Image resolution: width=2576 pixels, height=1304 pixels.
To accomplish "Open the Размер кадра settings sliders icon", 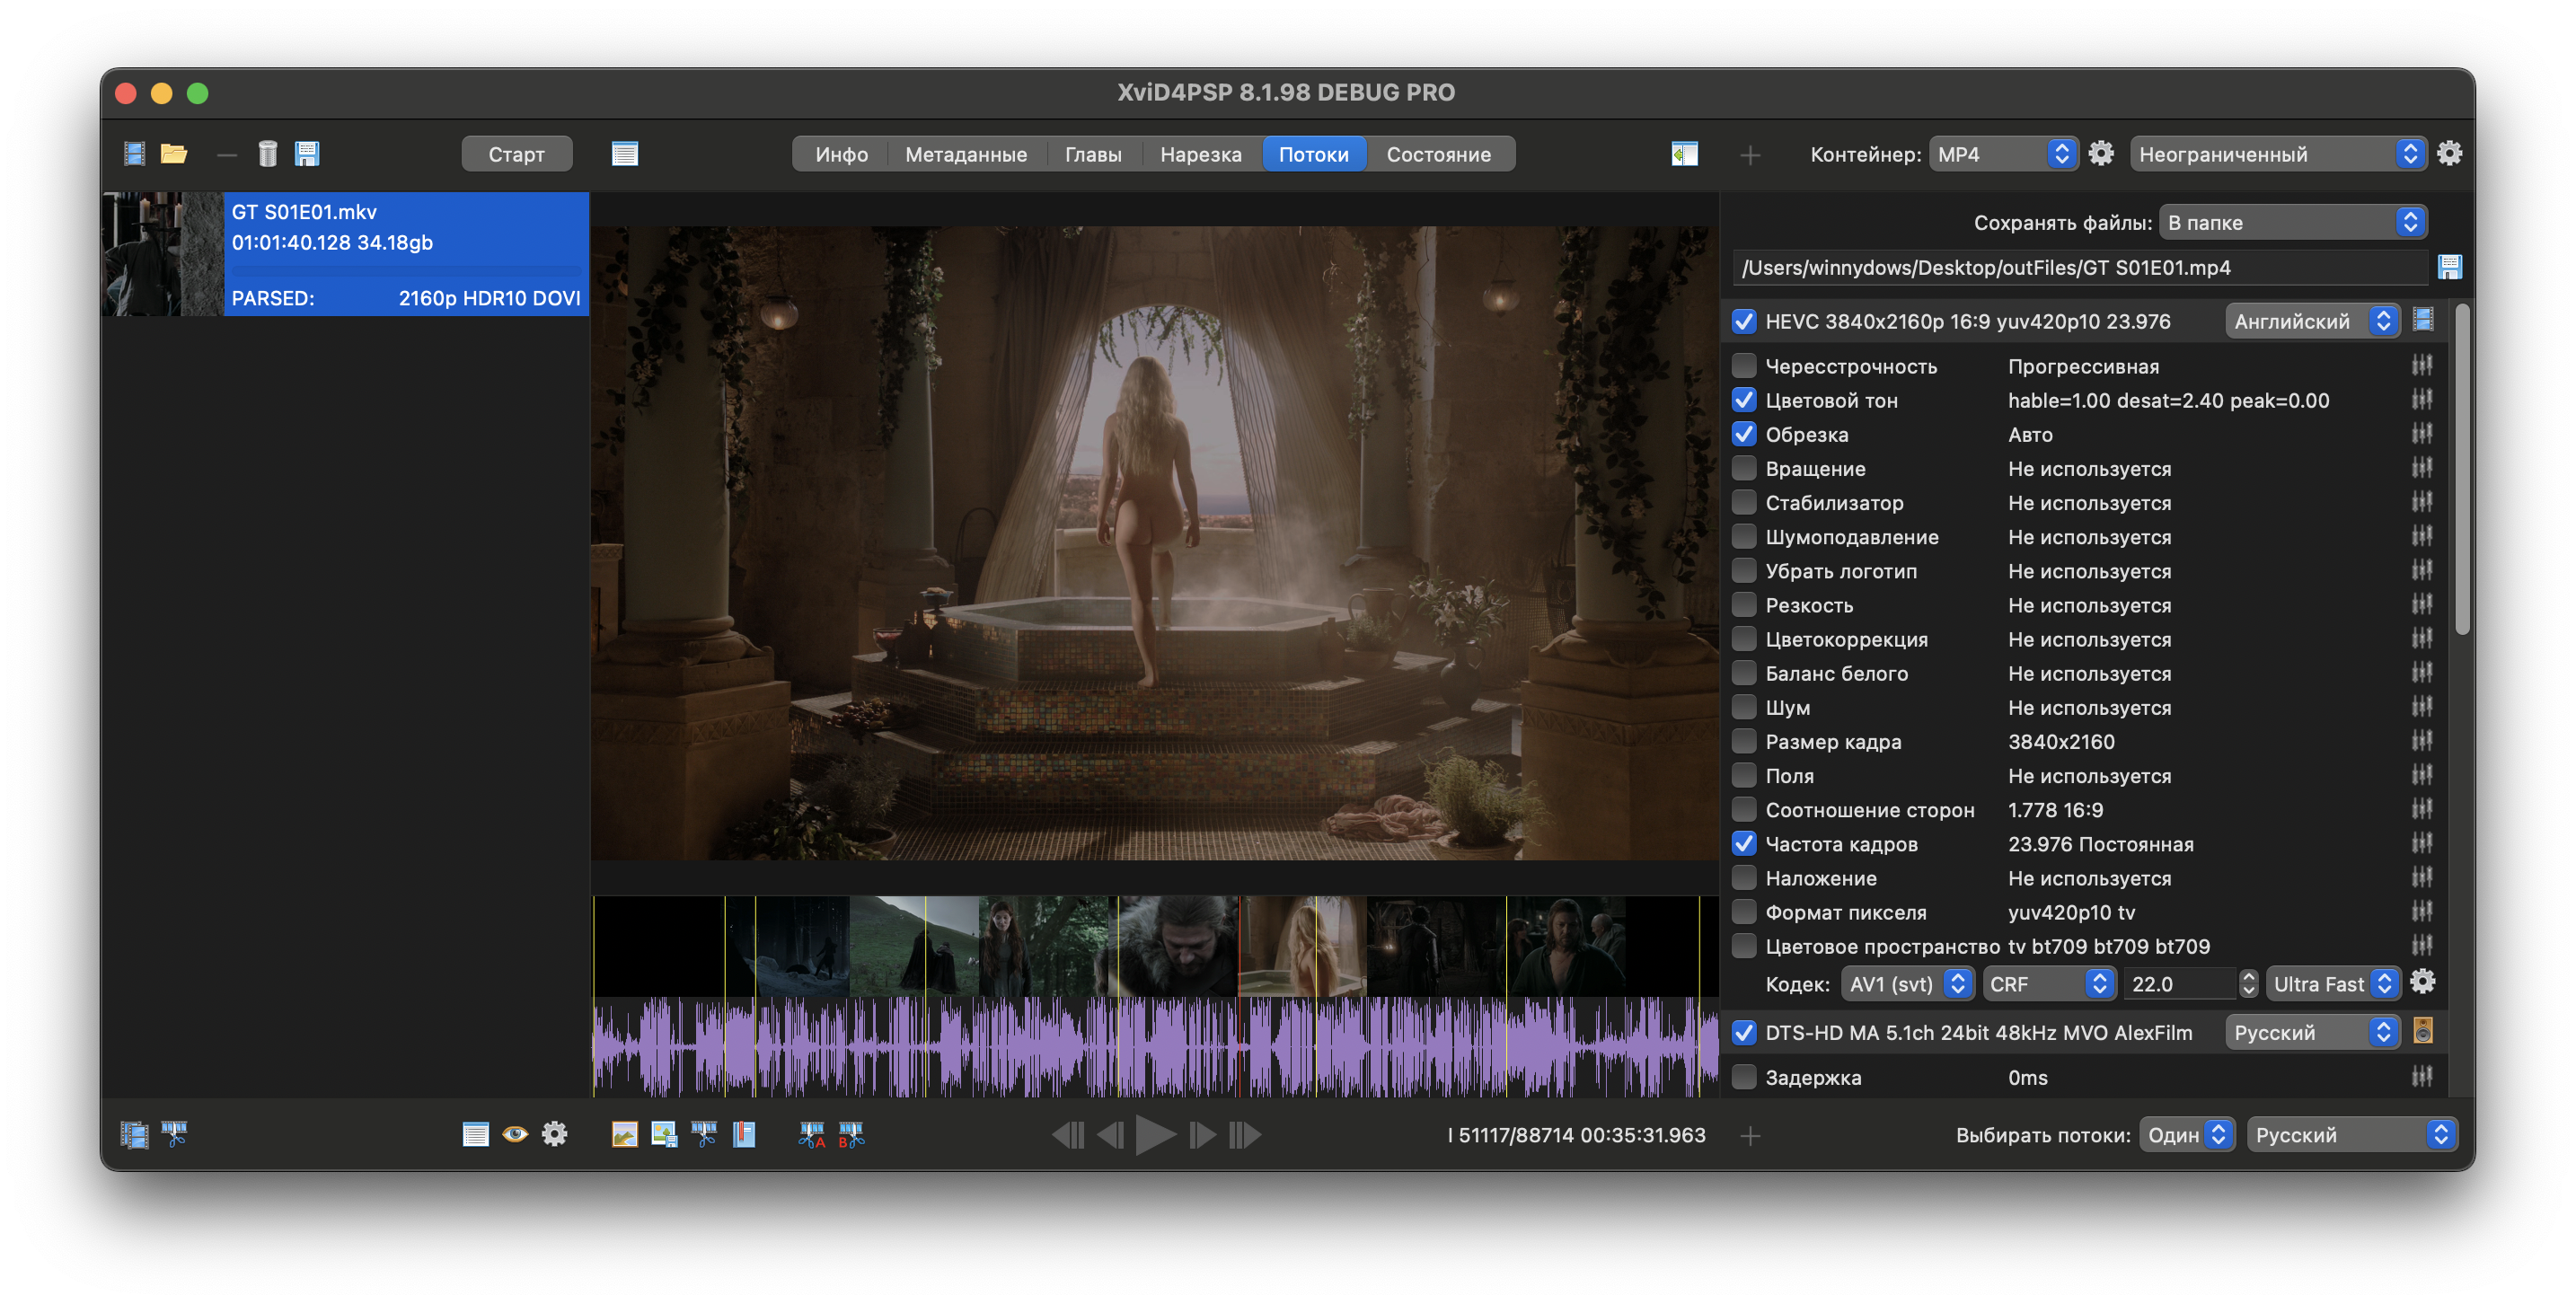I will (x=2422, y=741).
